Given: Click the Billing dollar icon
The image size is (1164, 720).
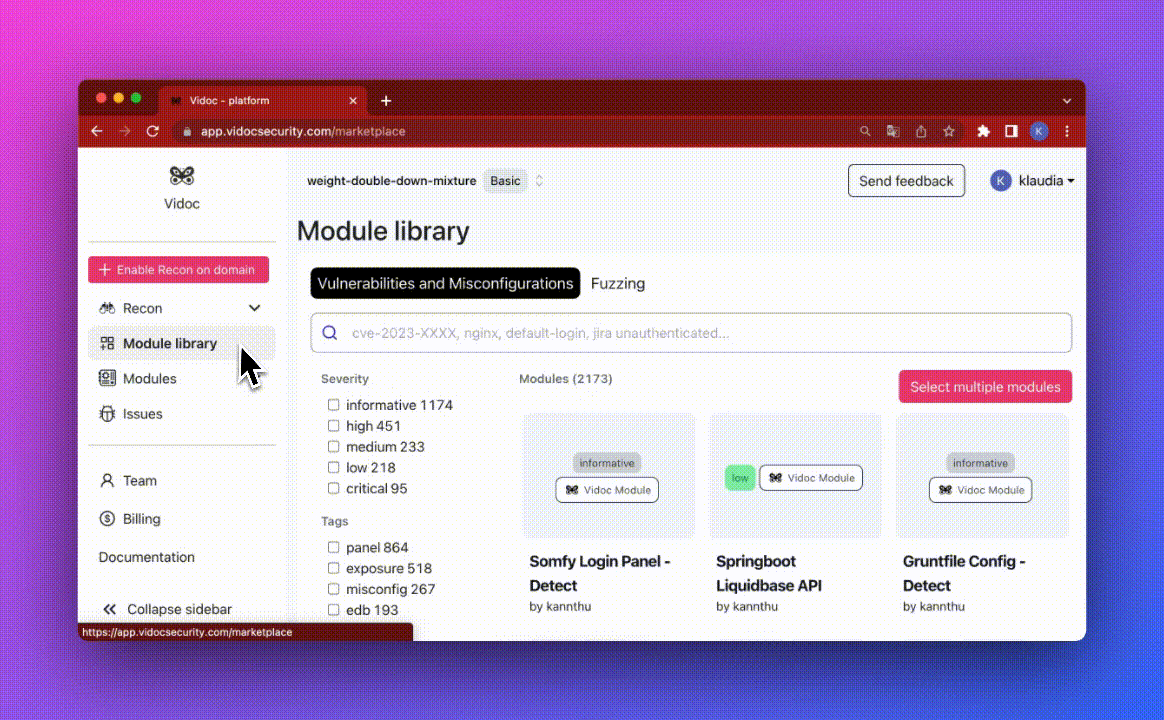Looking at the screenshot, I should click(107, 519).
